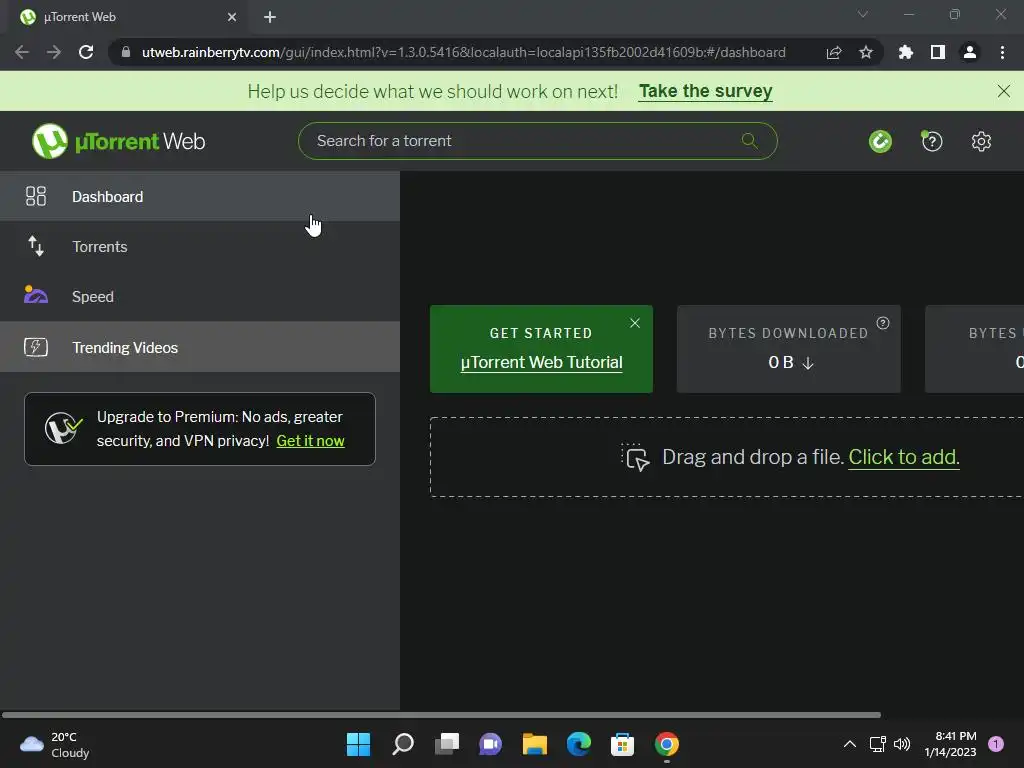Click the search magnifier icon in torrent search

750,140
